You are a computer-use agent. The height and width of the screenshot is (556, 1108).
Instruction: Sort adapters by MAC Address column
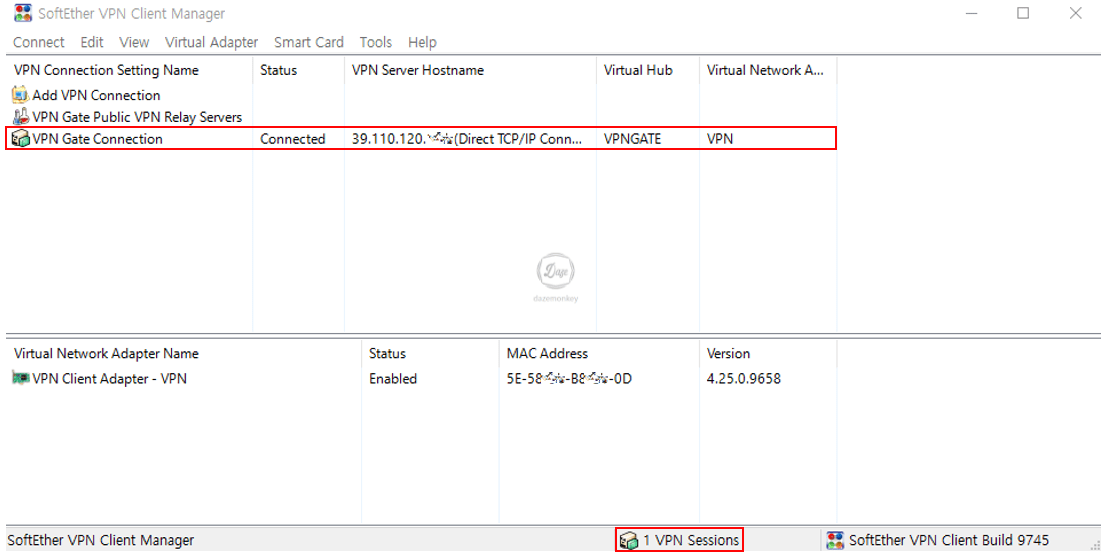599,353
